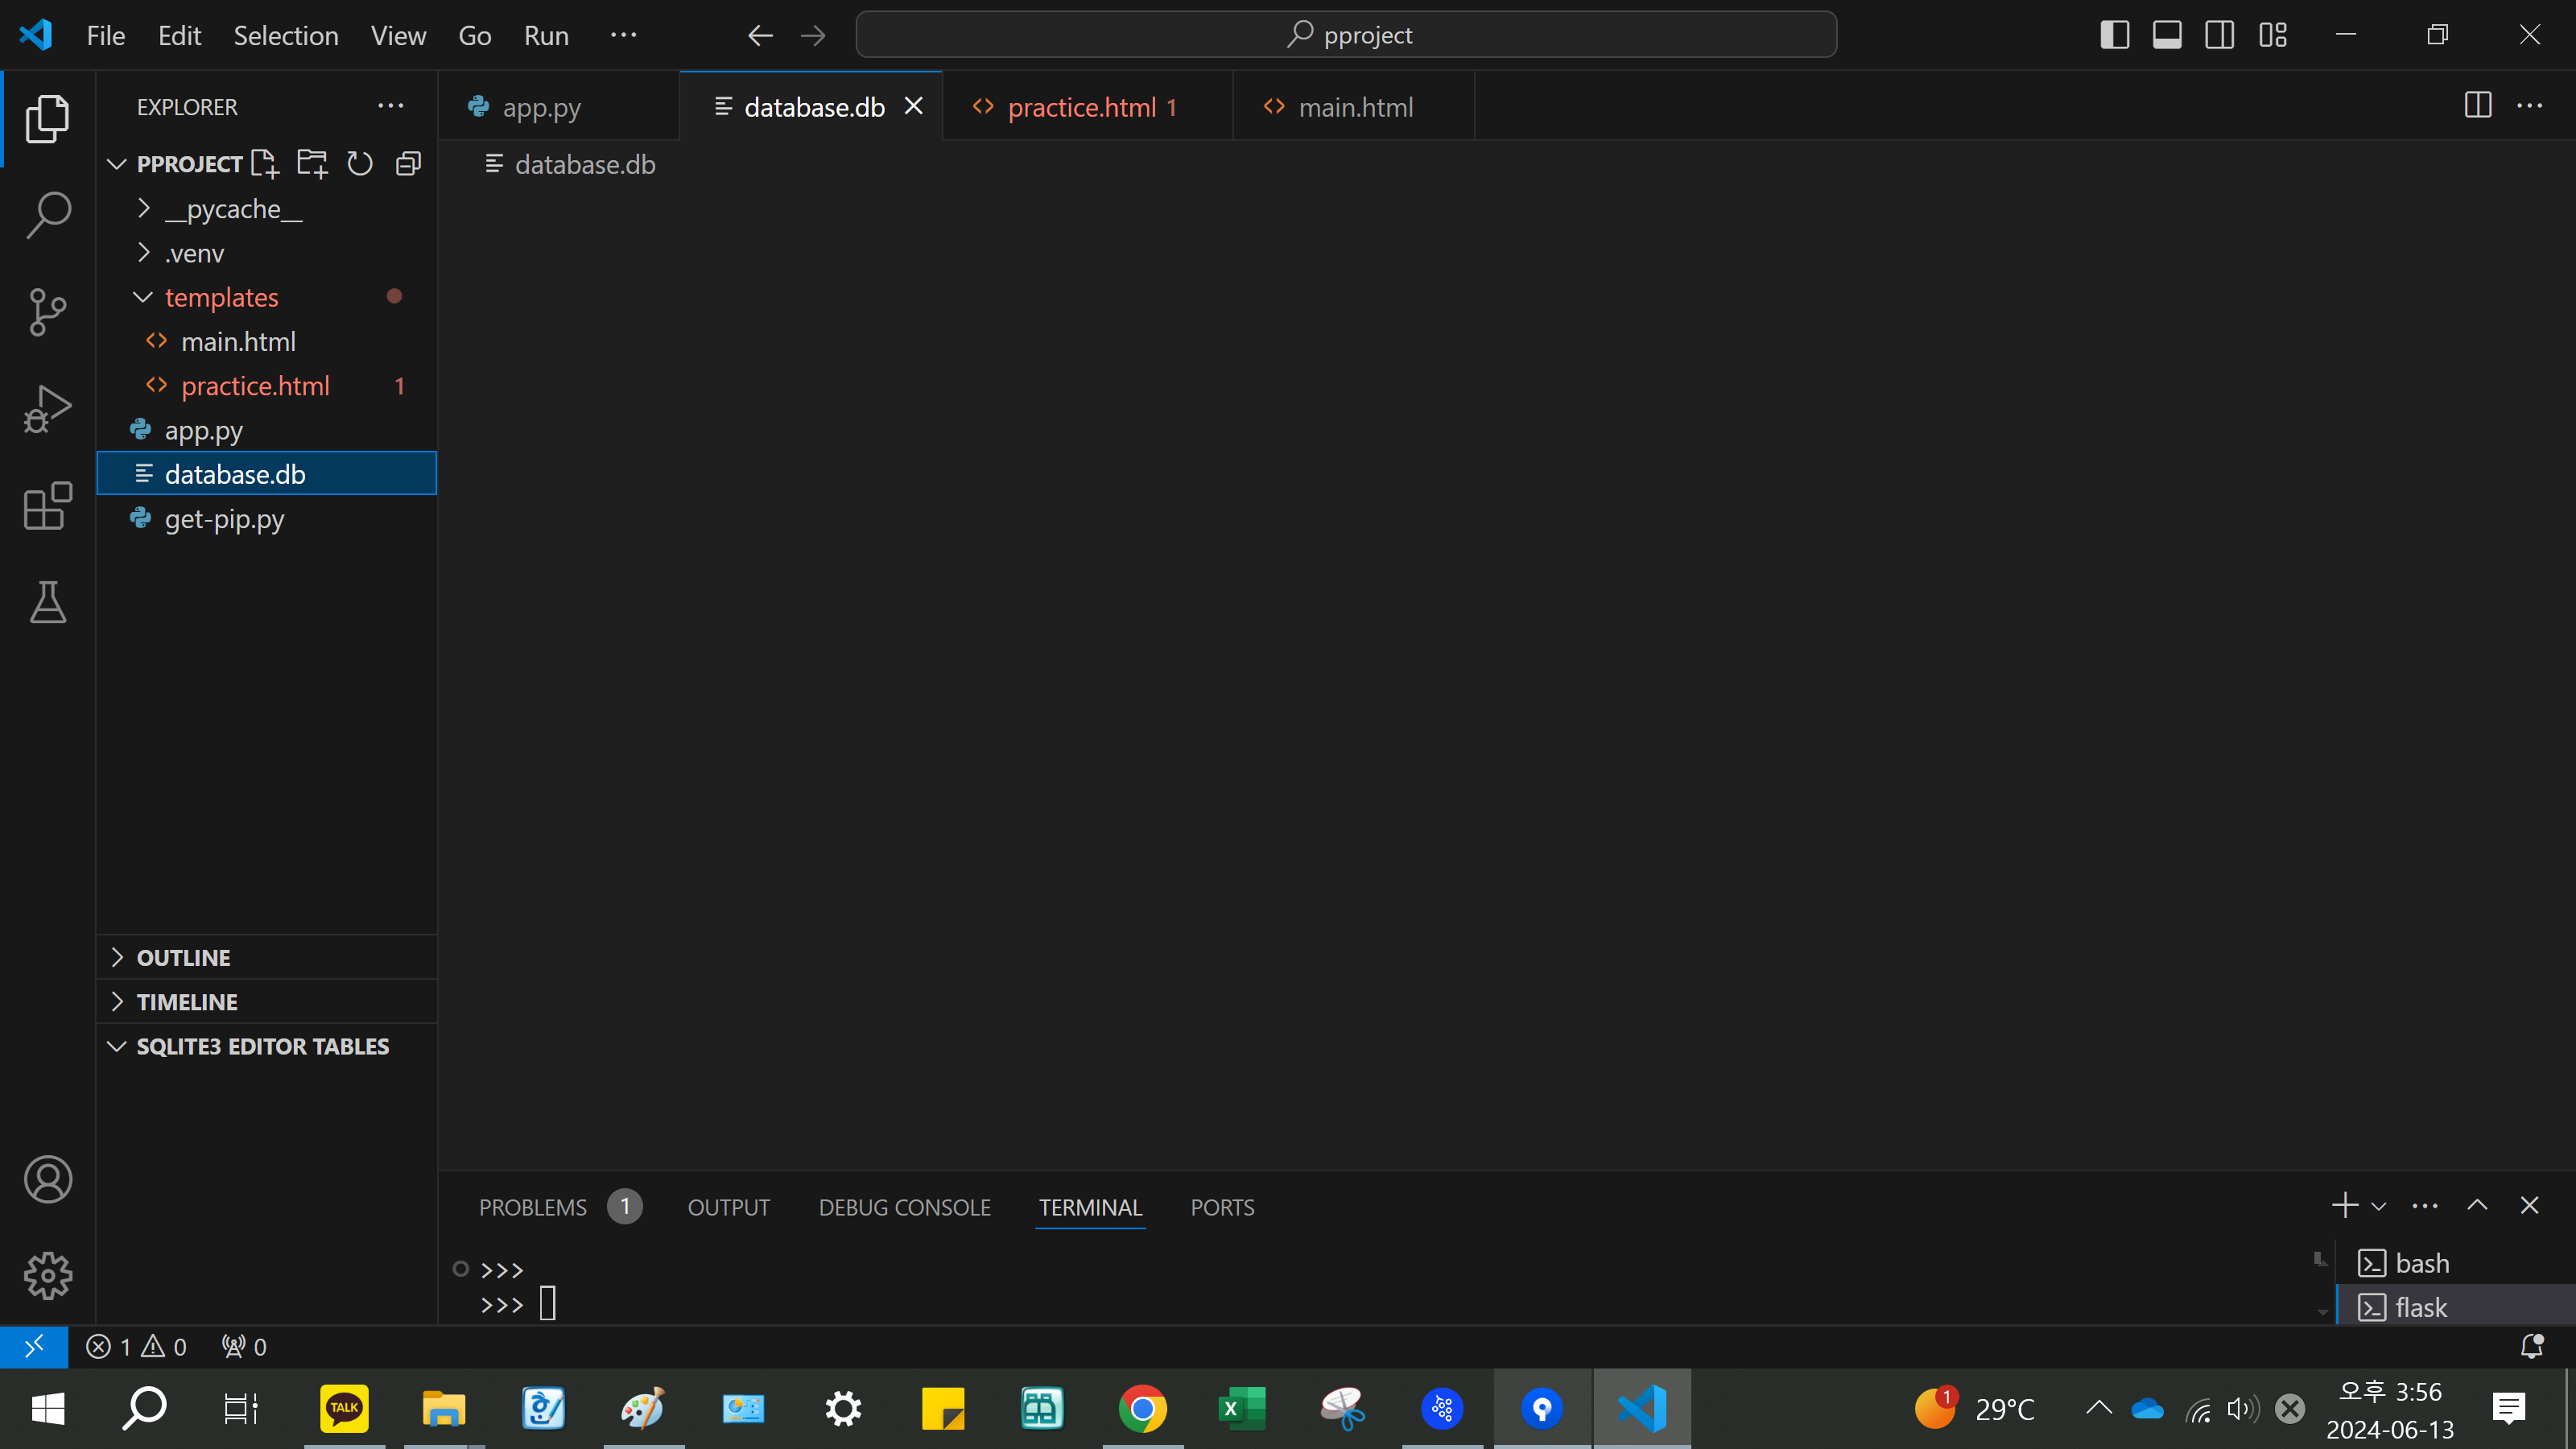Open the Search view in activity bar
Screen dimensions: 2576x1449
47,215
